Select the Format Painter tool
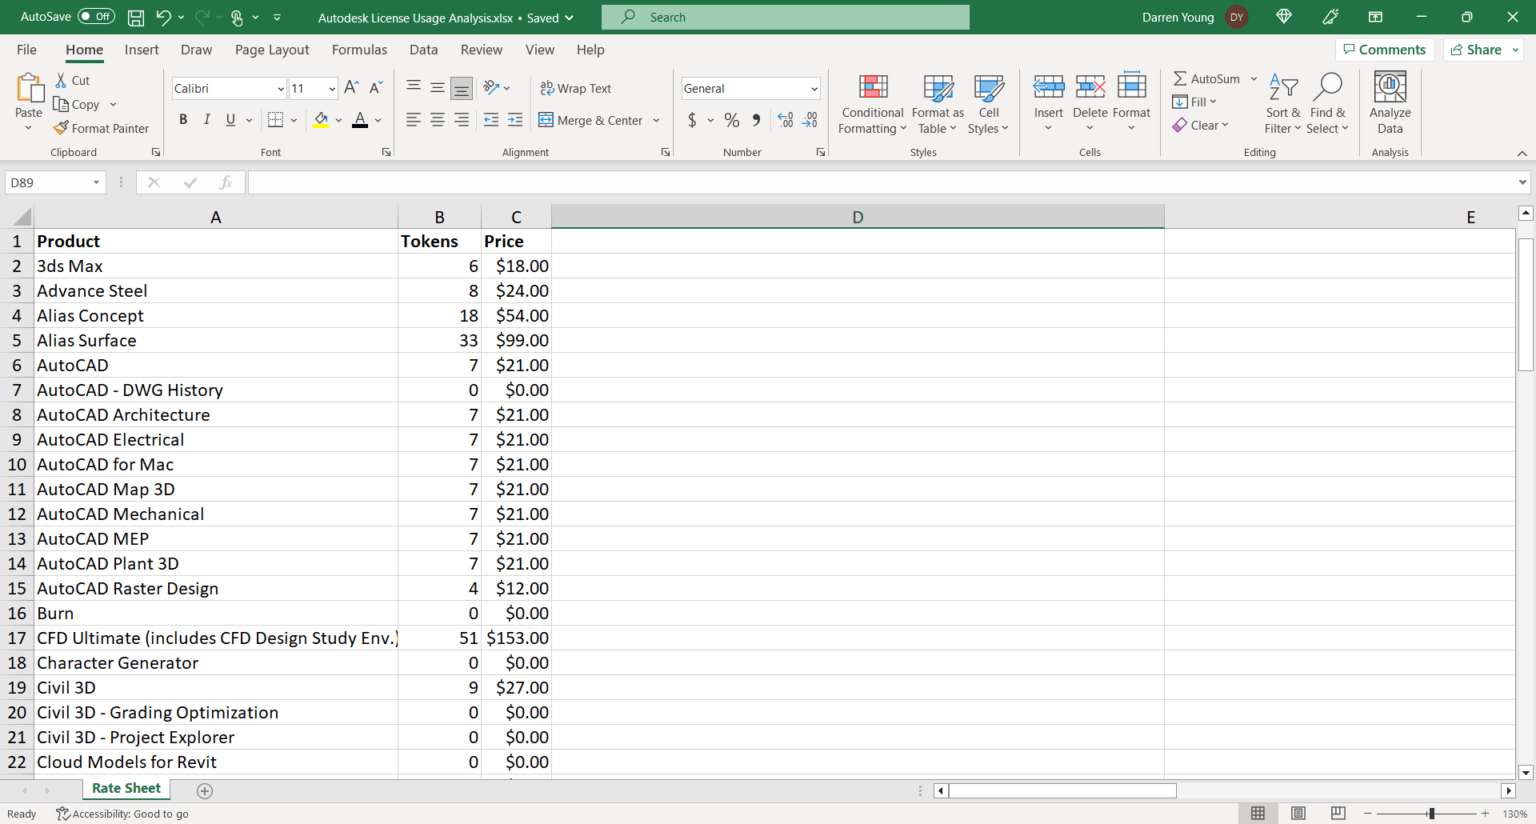This screenshot has width=1536, height=824. tap(101, 128)
